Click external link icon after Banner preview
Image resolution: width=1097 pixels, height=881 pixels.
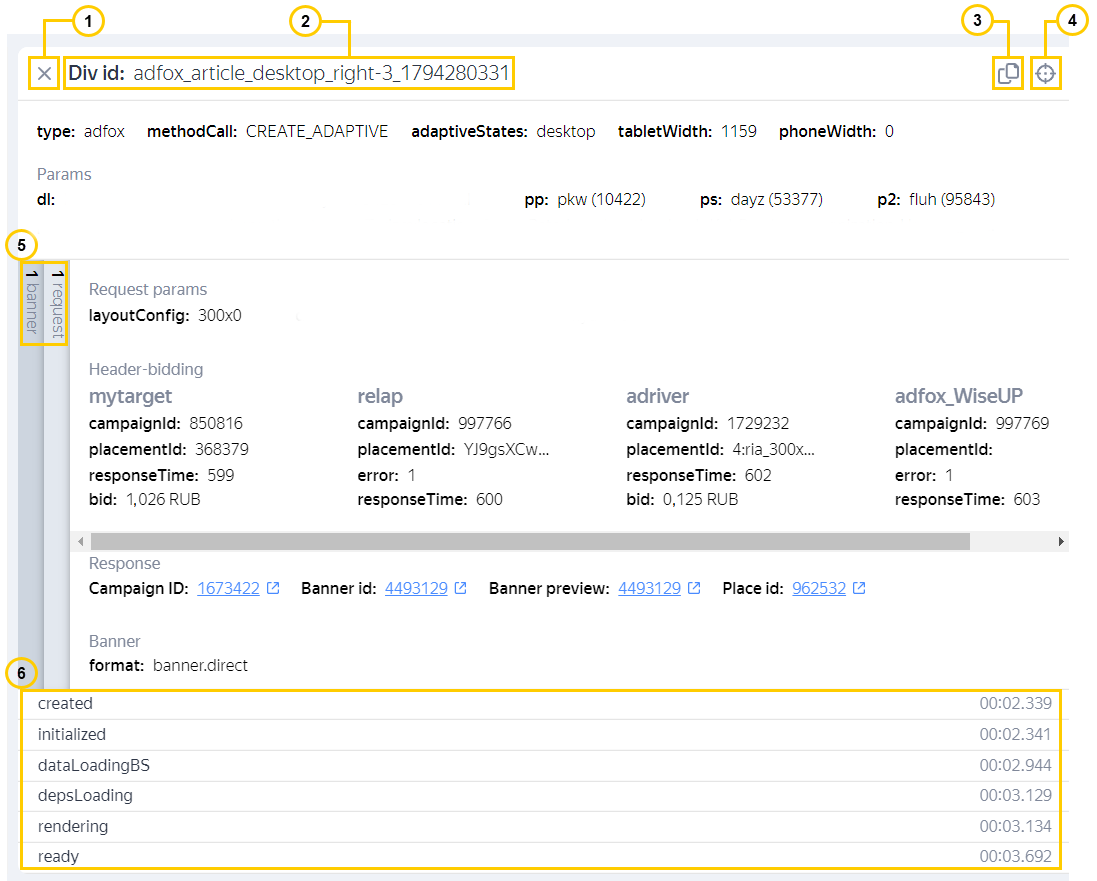point(694,589)
